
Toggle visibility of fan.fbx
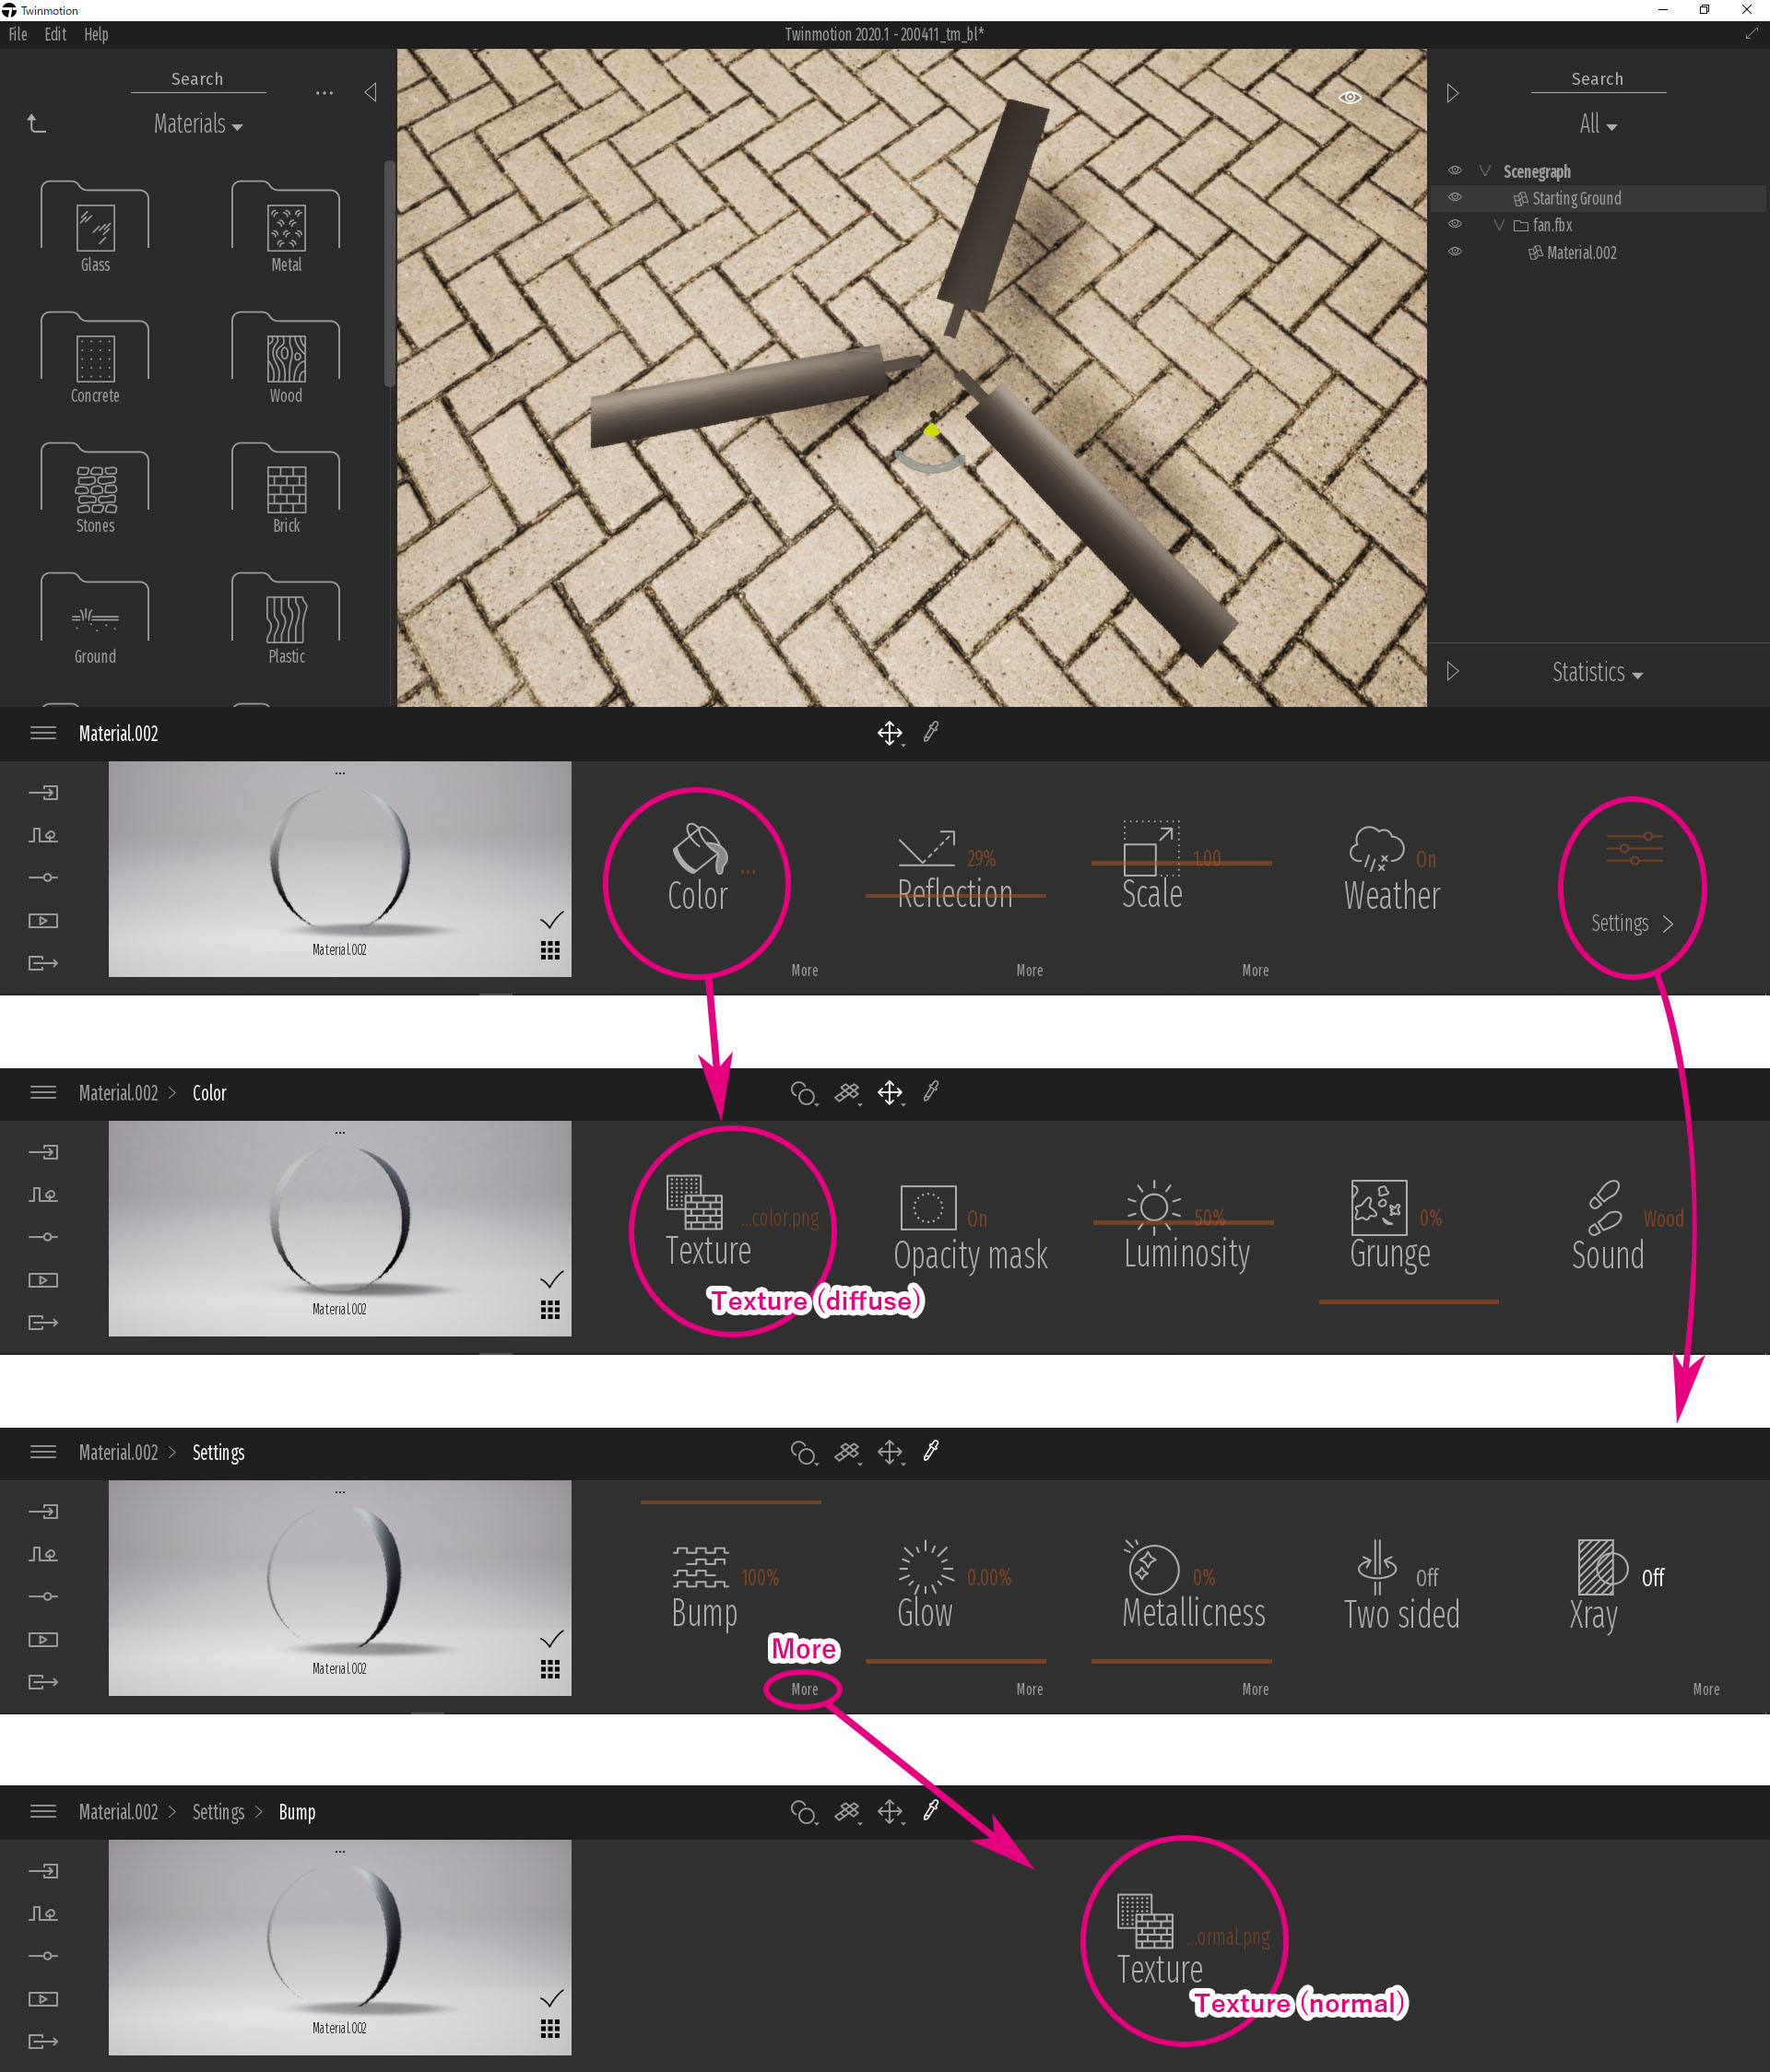pos(1455,225)
